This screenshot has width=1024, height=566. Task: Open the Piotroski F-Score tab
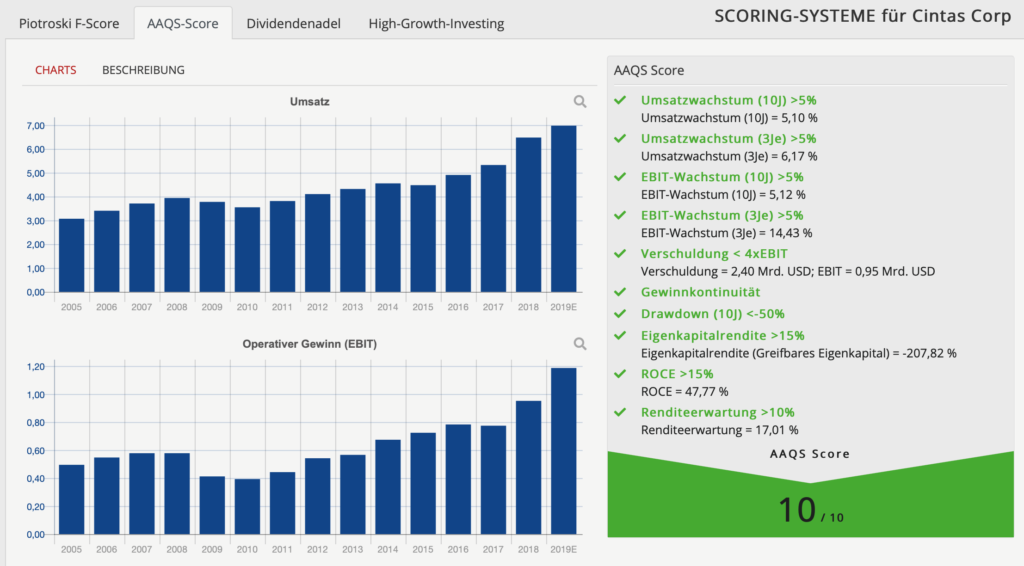(69, 24)
